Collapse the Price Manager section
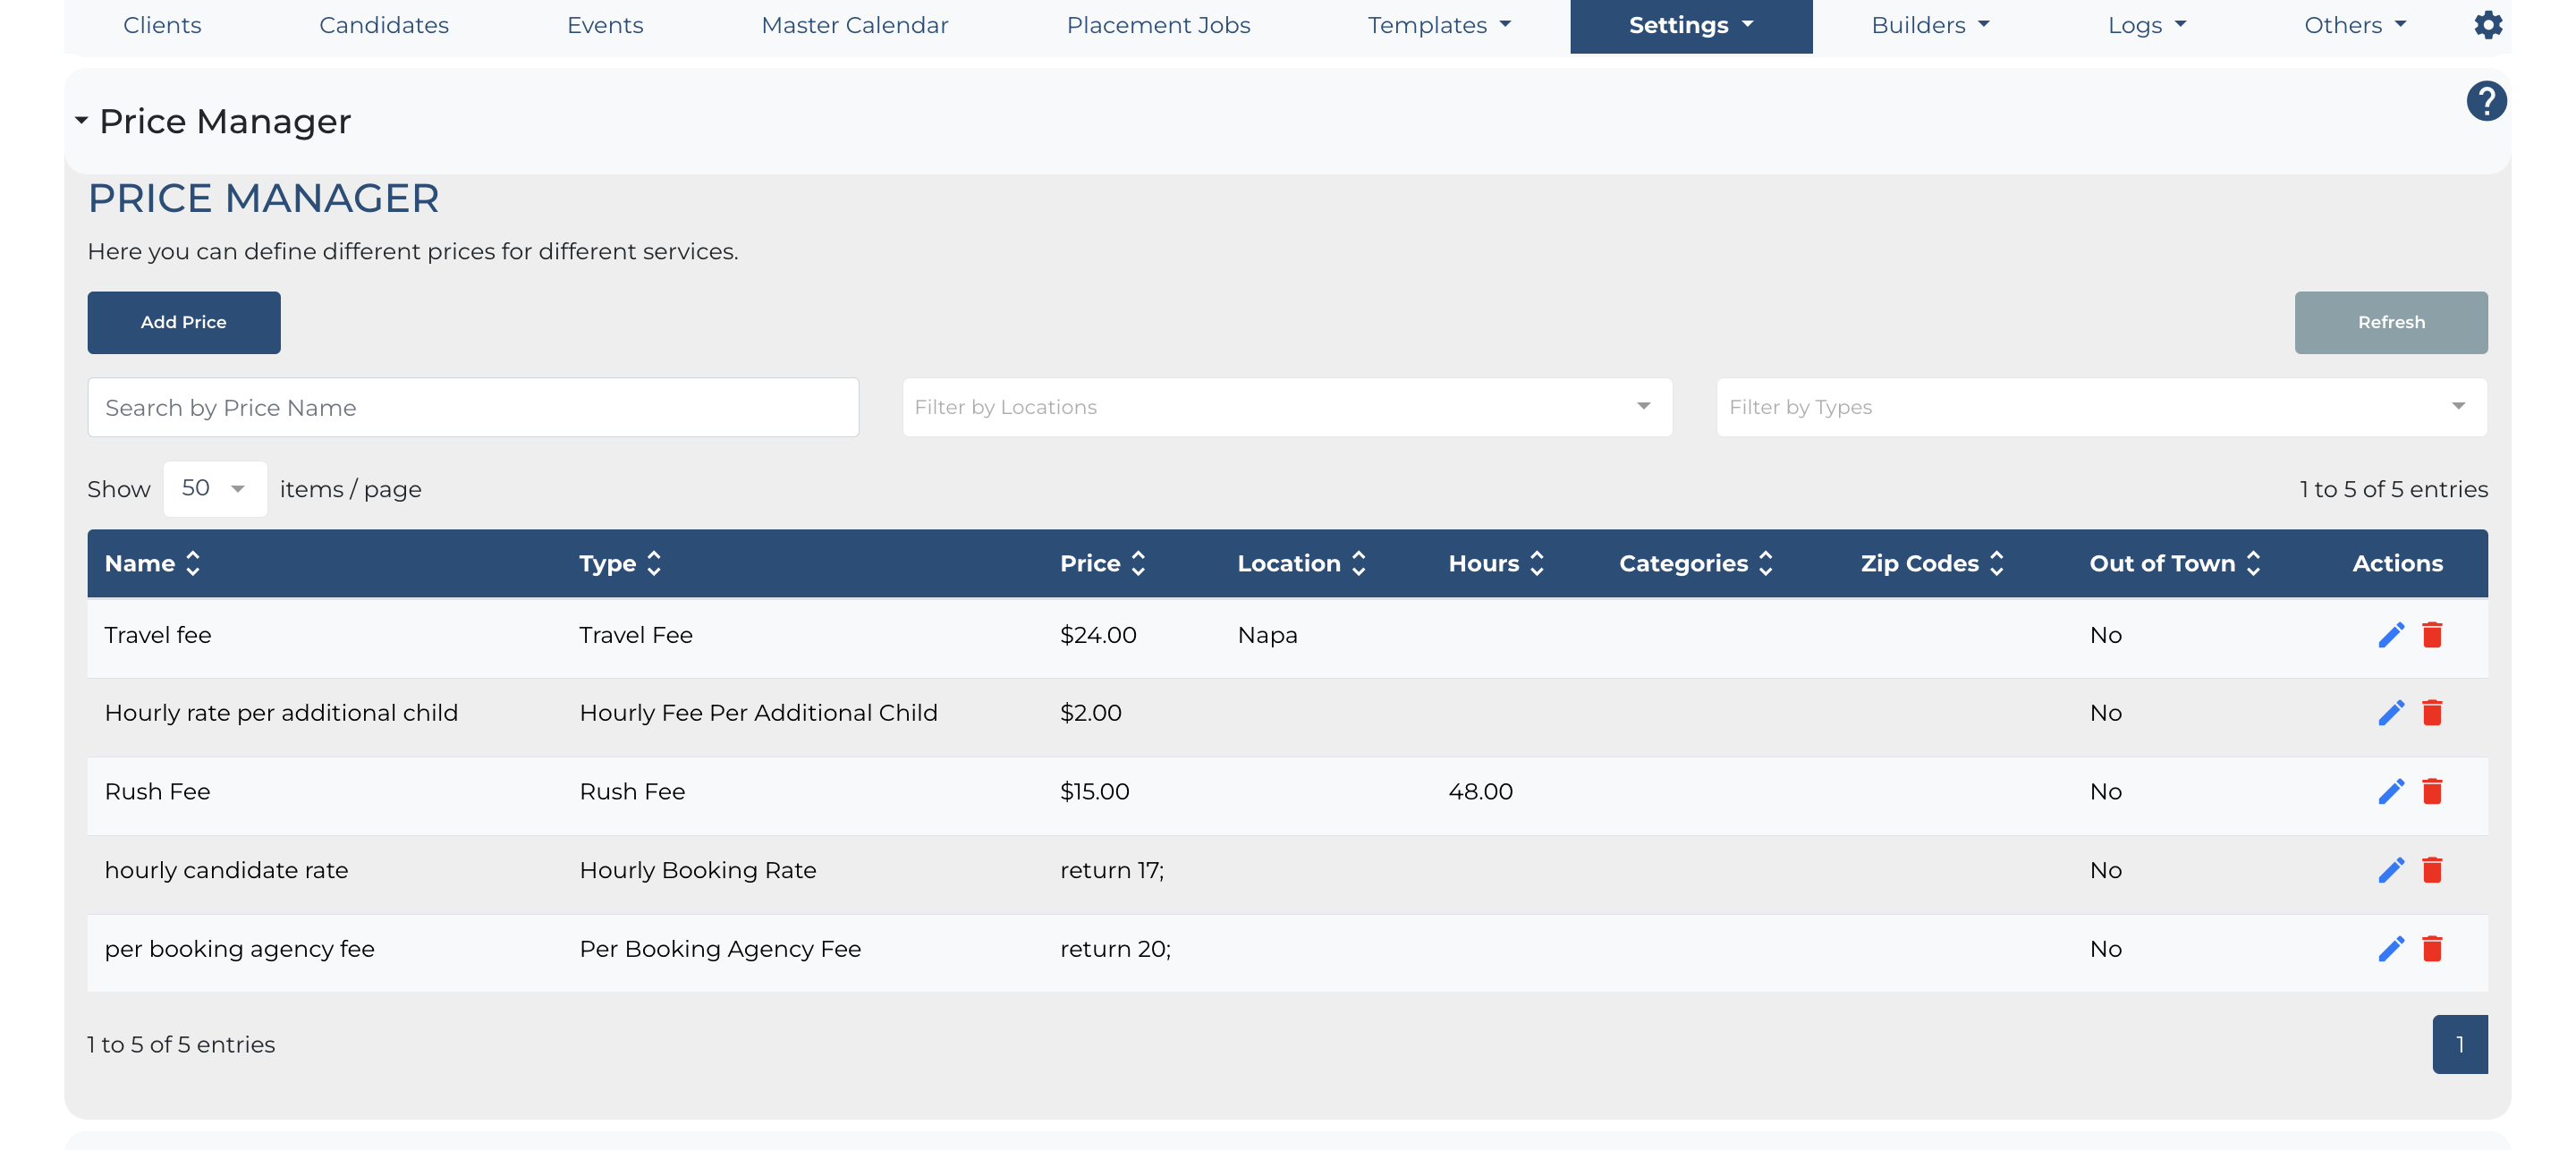 [81, 121]
